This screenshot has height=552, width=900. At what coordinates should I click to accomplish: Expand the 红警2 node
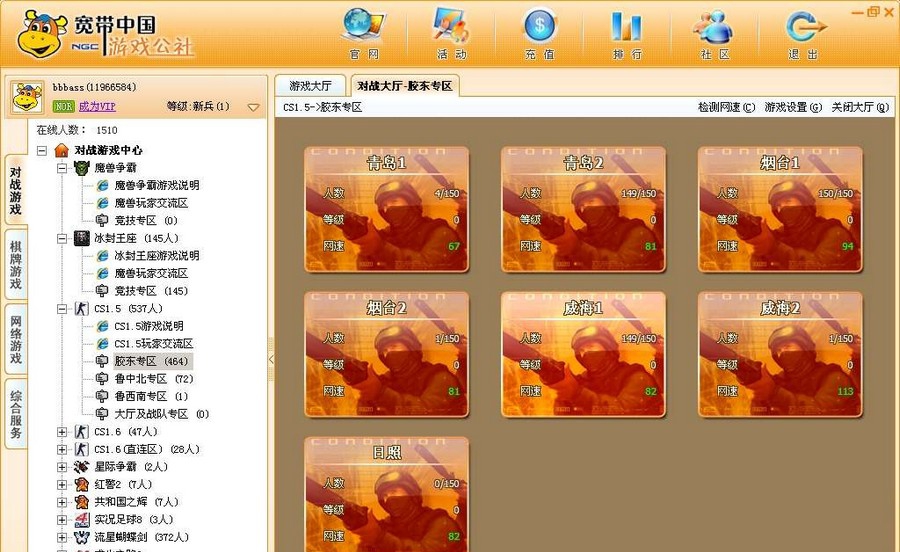tap(62, 484)
